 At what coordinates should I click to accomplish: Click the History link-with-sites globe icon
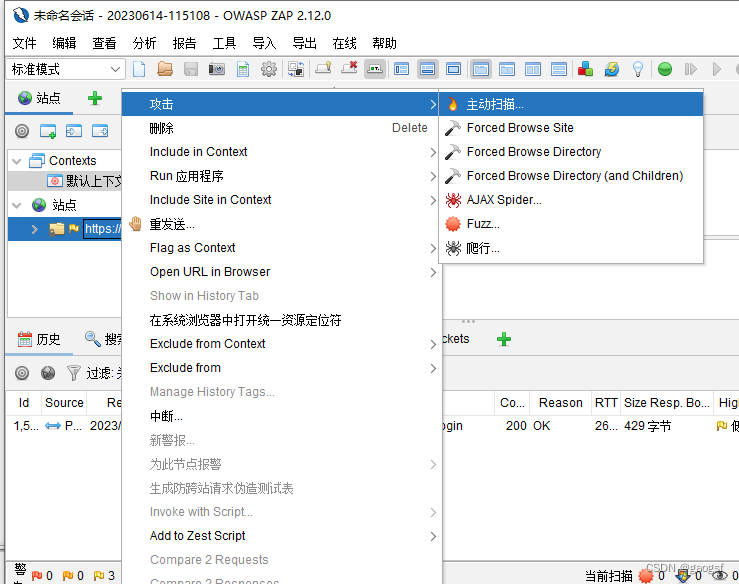[48, 373]
